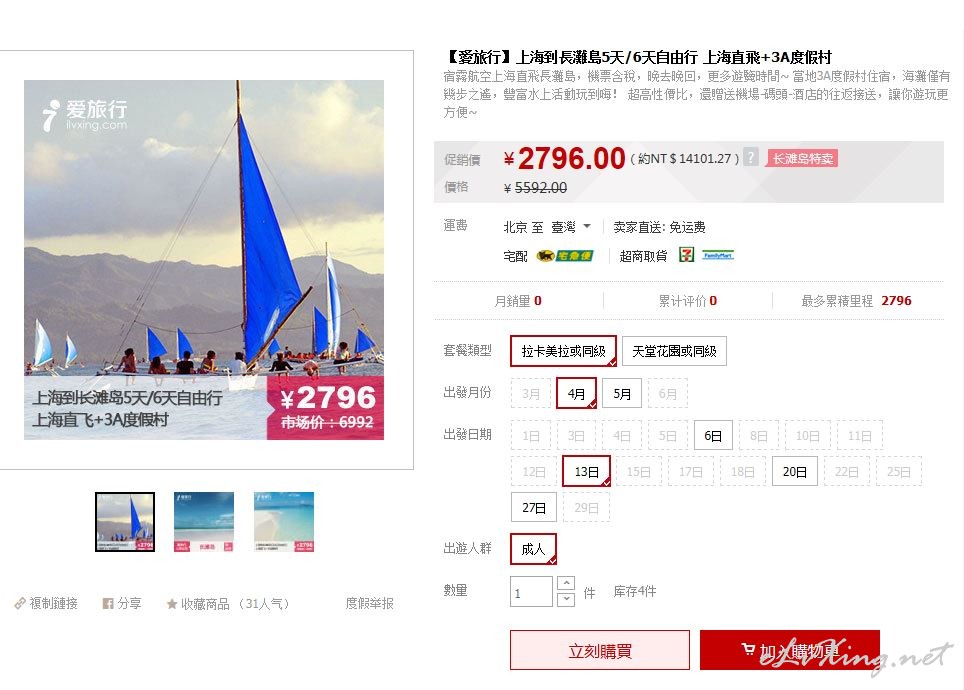Click the shopping cart icon on the 加入購物車 button
Image resolution: width=964 pixels, height=690 pixels.
pos(748,649)
